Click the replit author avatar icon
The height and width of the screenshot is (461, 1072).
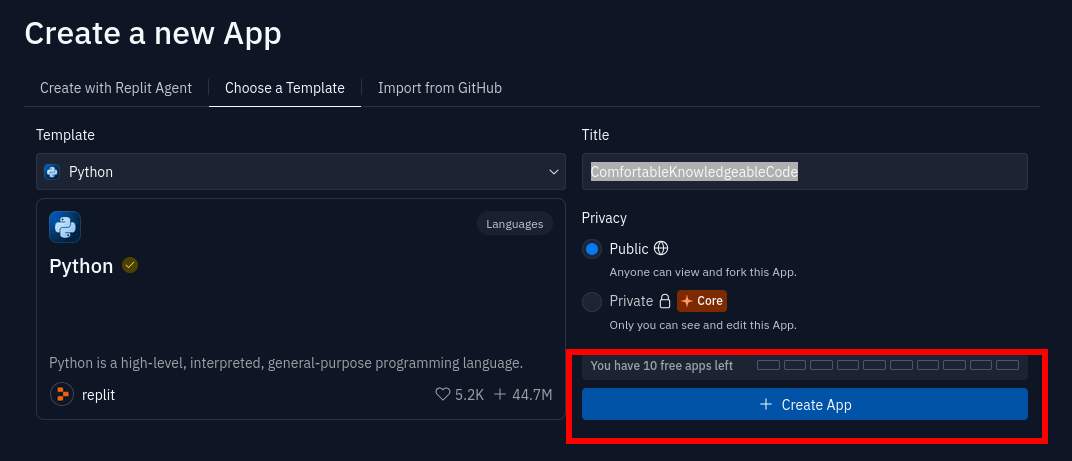(62, 394)
